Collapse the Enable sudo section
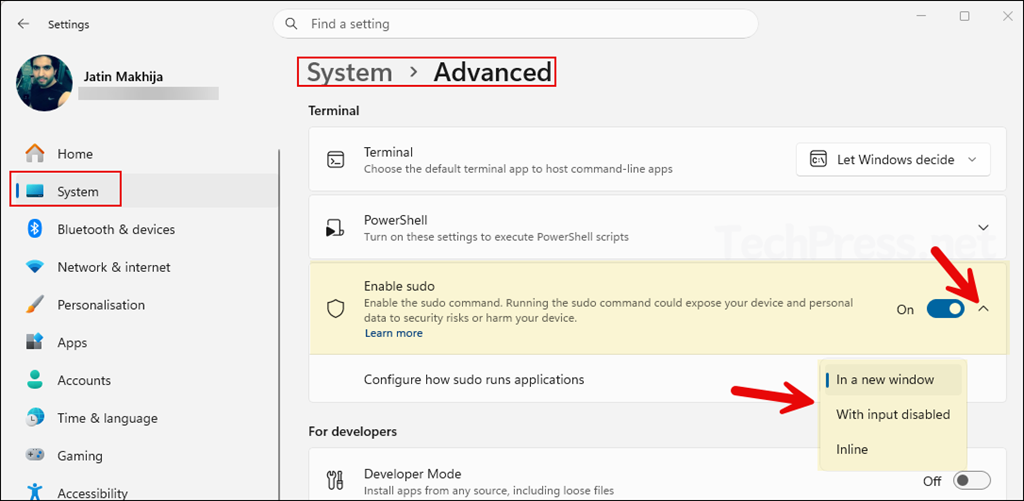The height and width of the screenshot is (501, 1024). coord(982,309)
